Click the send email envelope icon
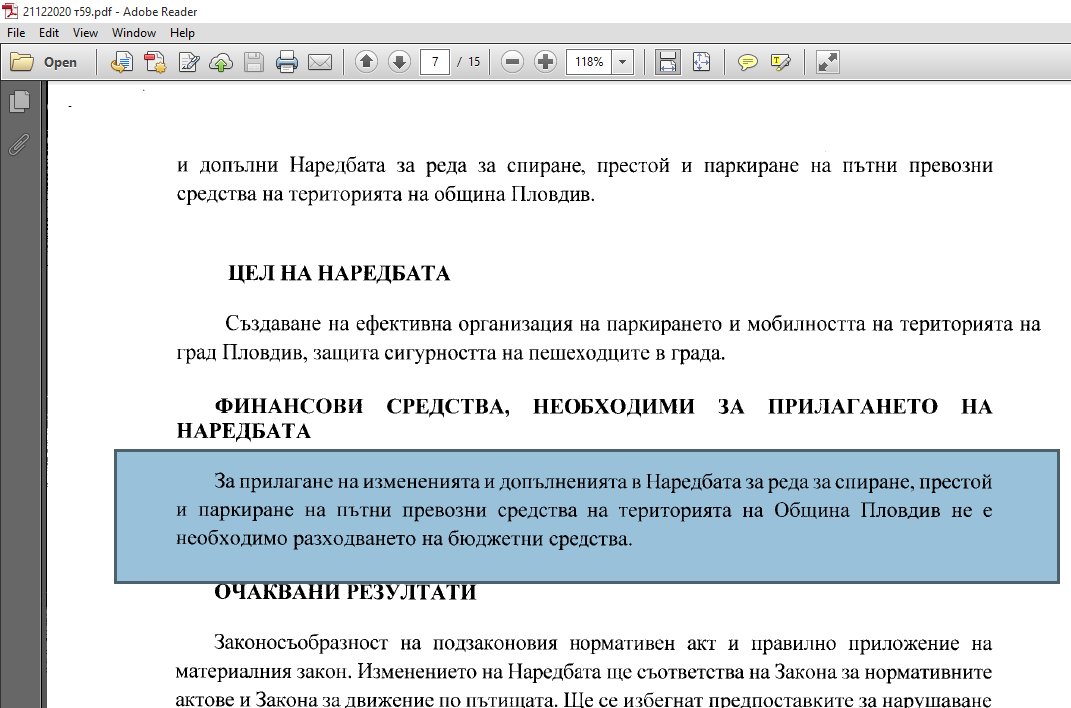The image size is (1071, 708). pyautogui.click(x=320, y=62)
